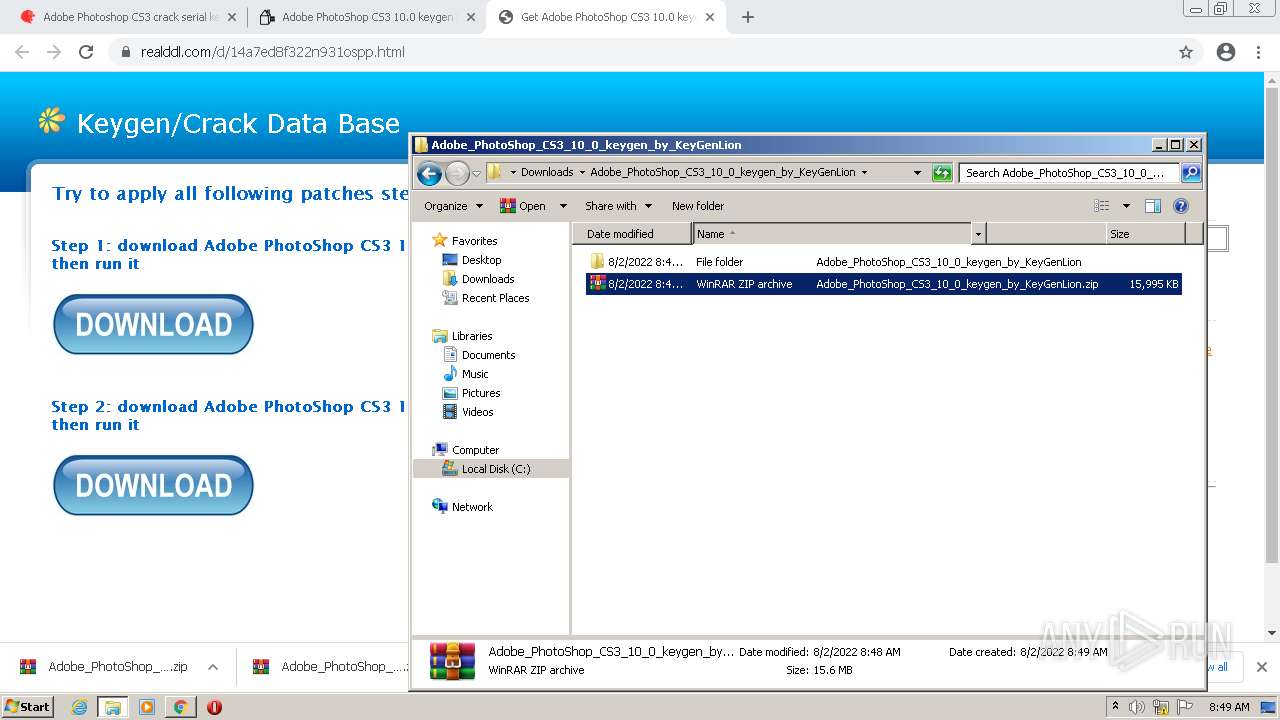
Task: Open address bar history dropdown
Action: point(917,172)
